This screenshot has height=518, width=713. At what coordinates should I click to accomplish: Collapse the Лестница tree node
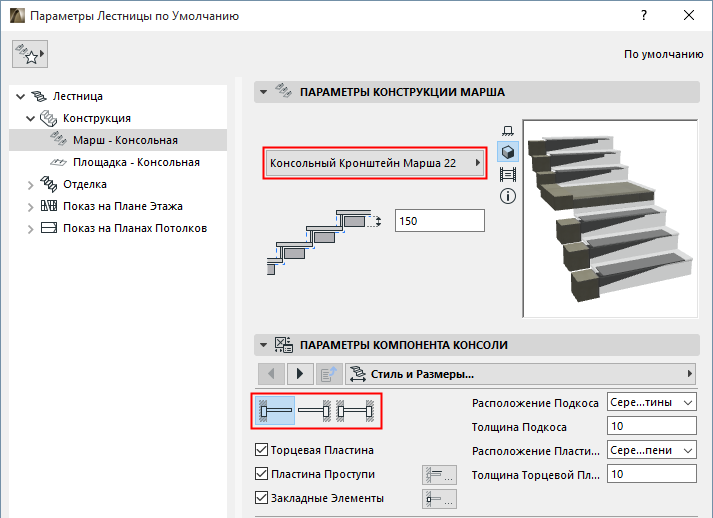20,96
